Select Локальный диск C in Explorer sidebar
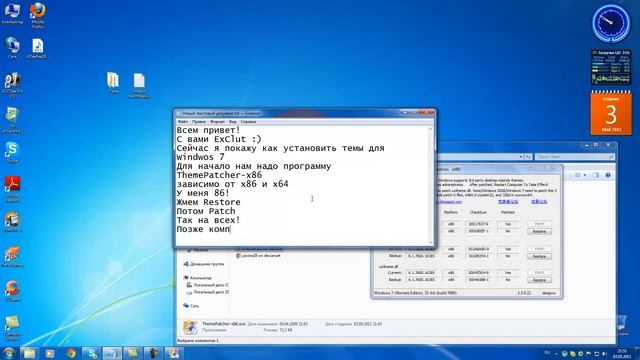The height and width of the screenshot is (360, 640). click(x=208, y=285)
